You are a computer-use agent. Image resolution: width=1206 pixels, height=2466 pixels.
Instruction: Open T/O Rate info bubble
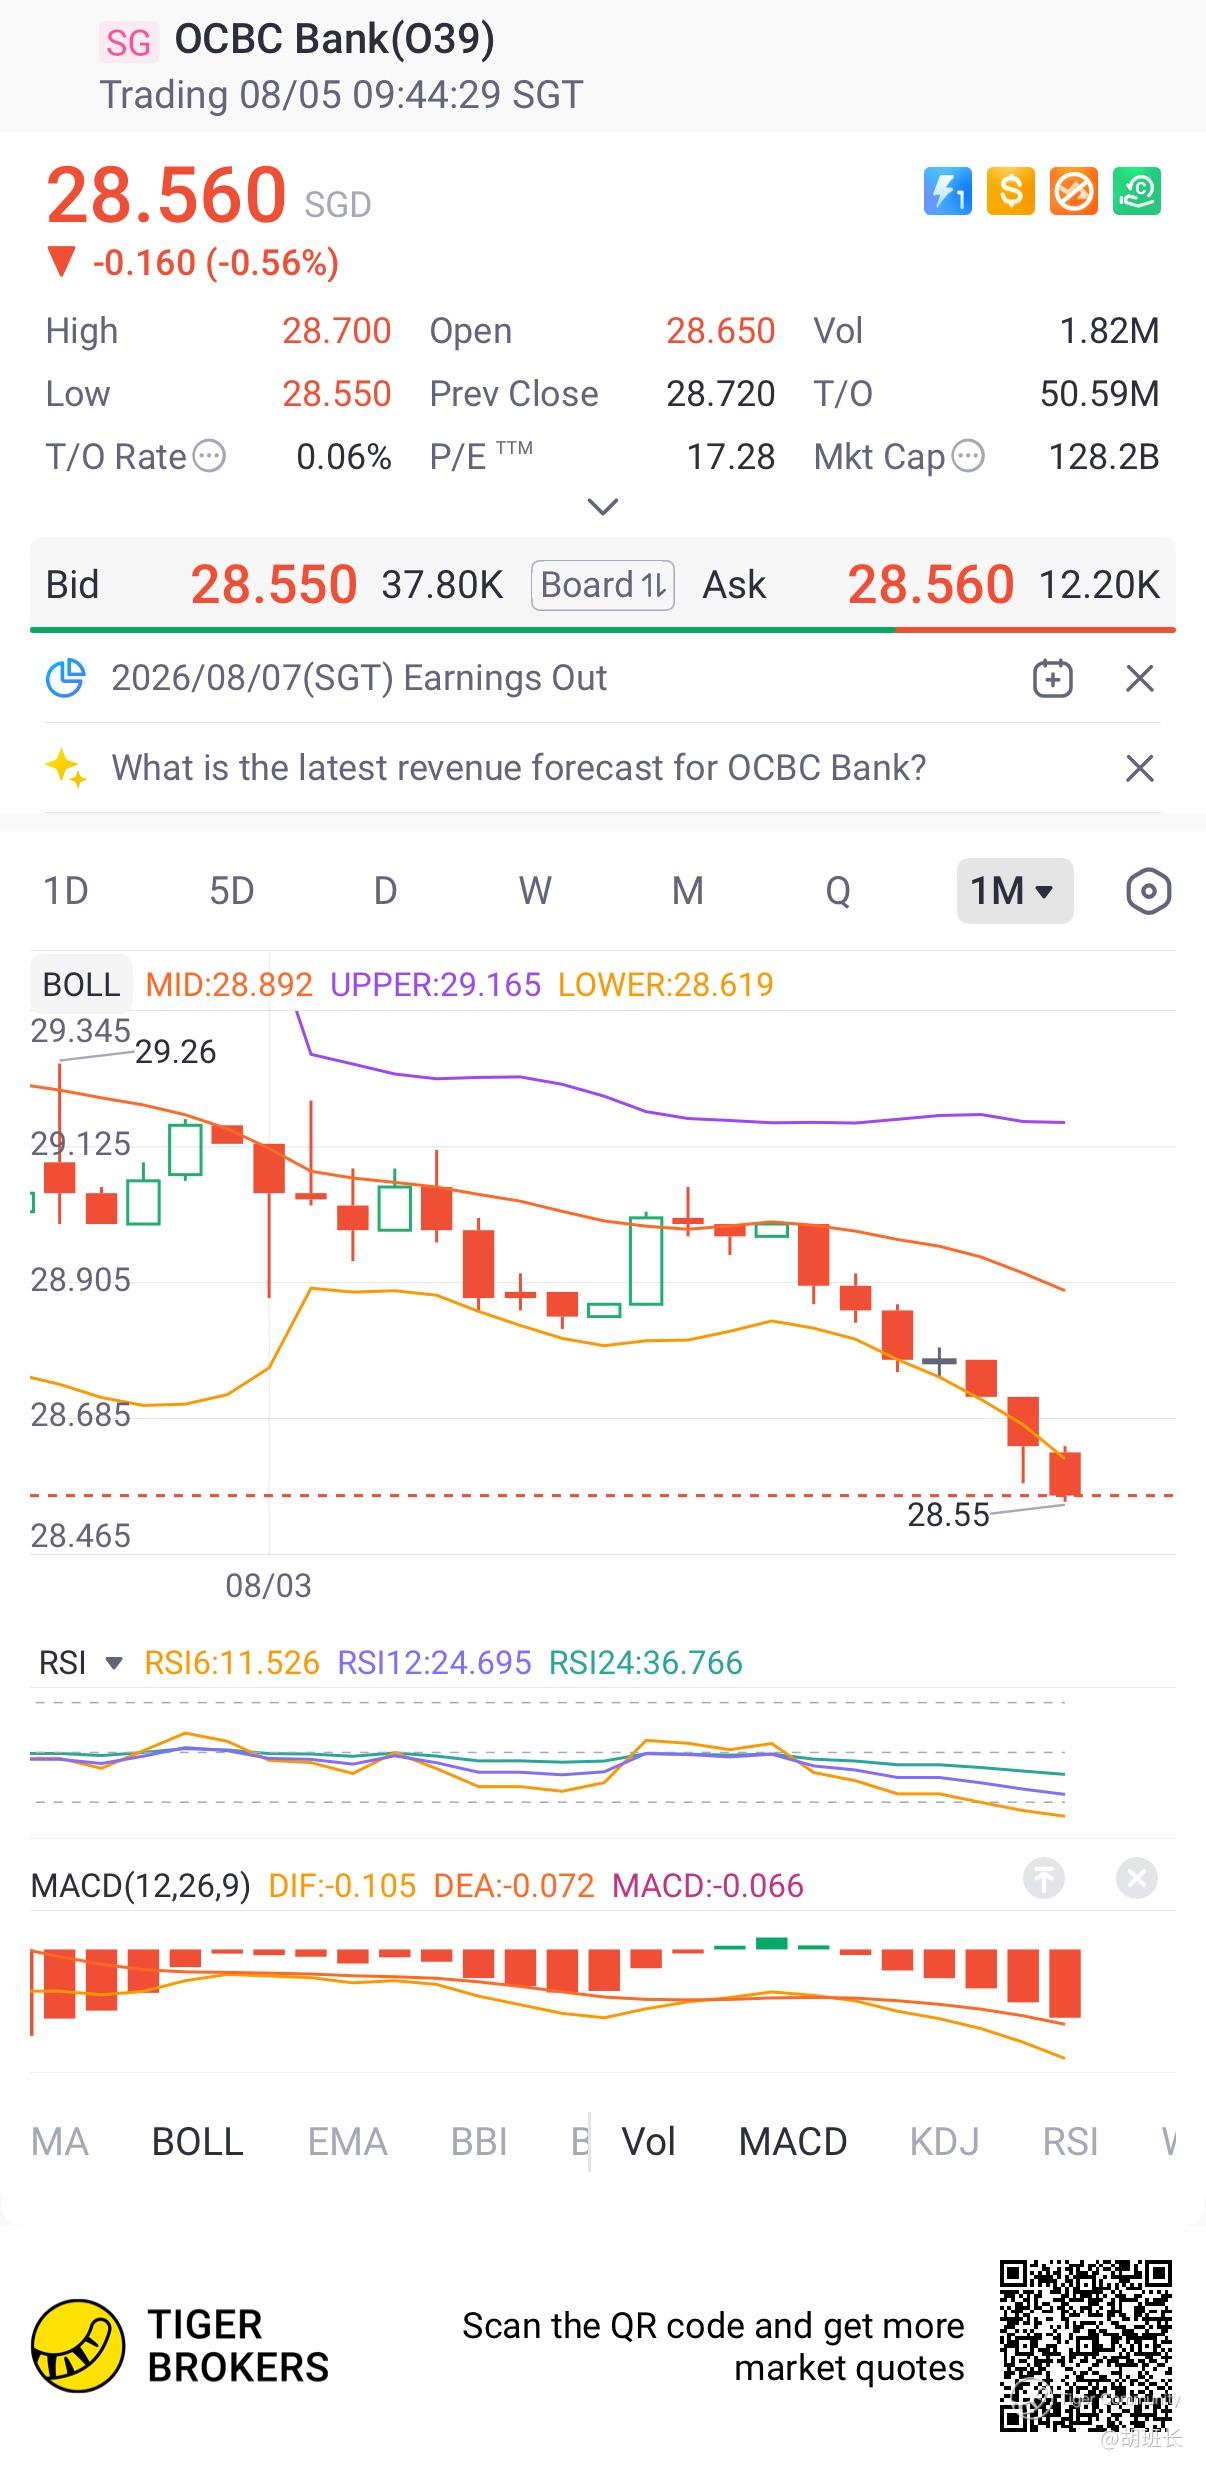(209, 456)
